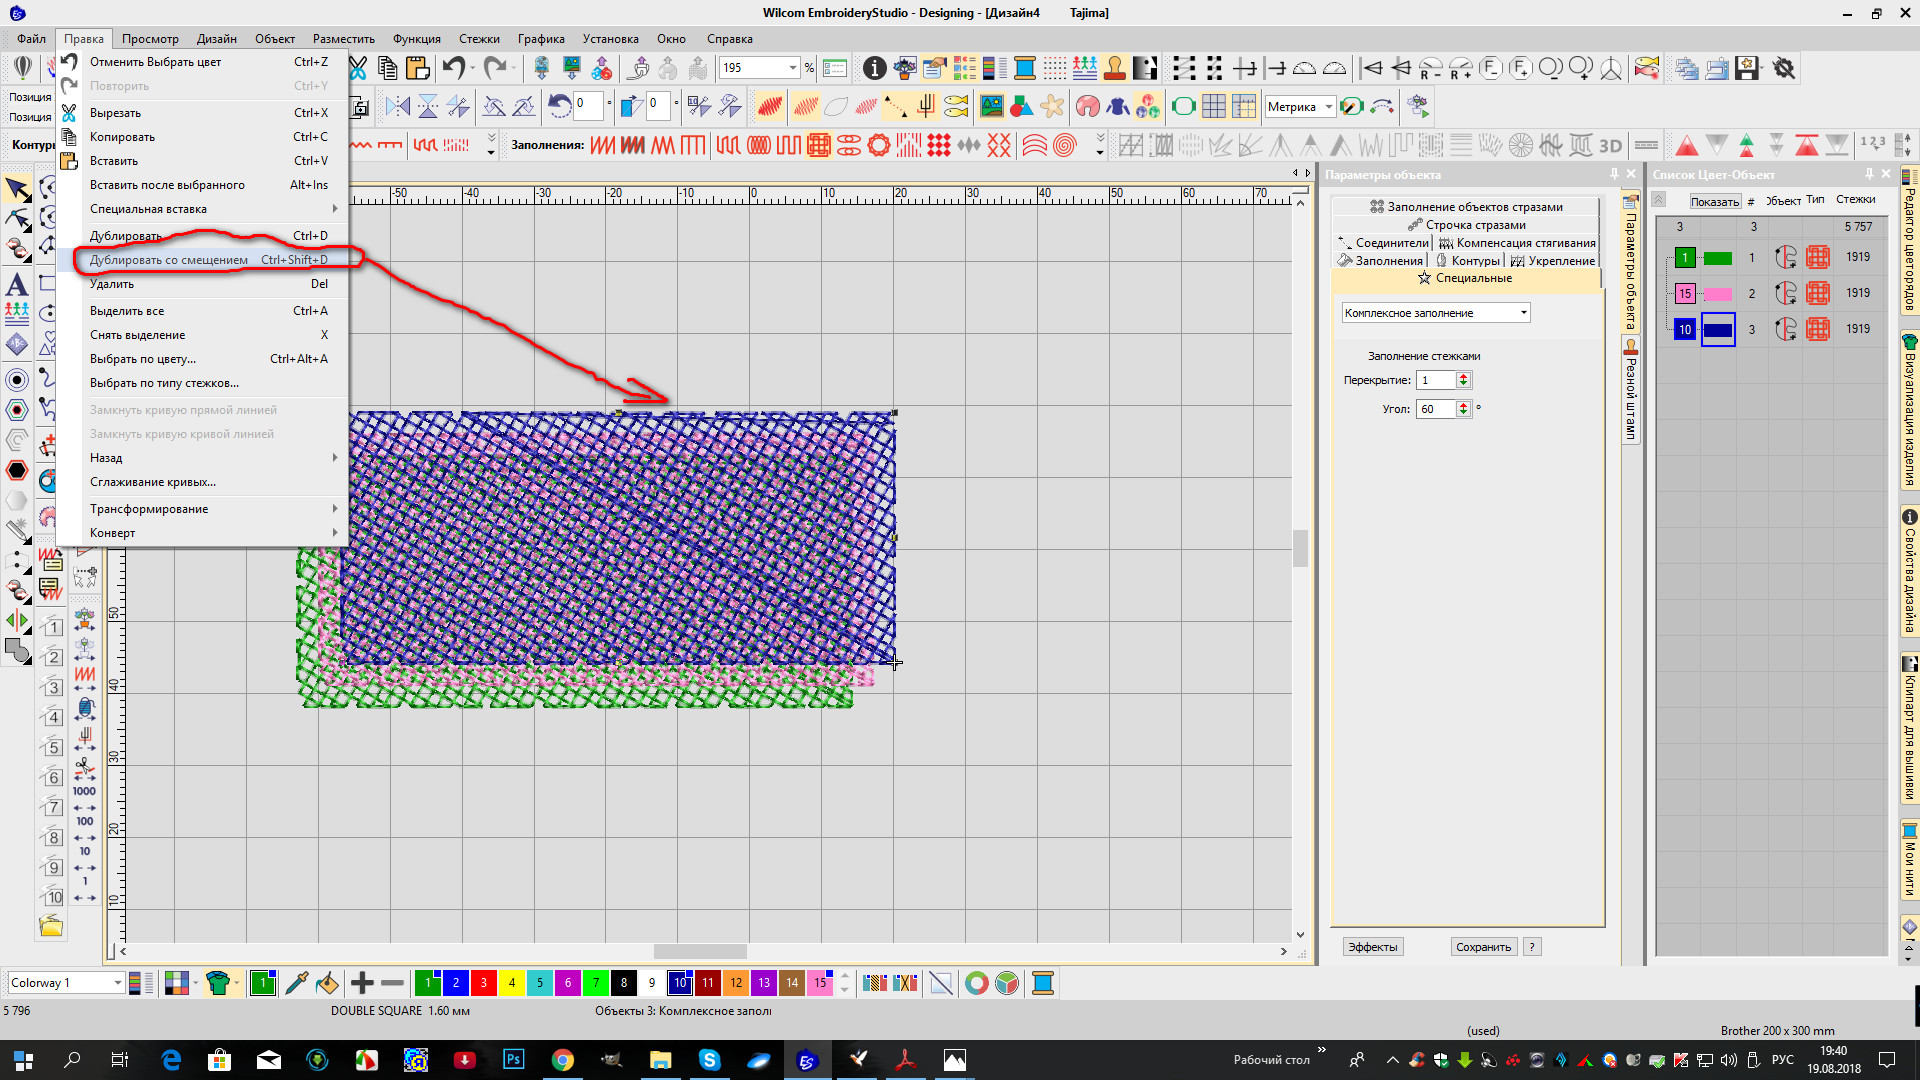Choose 'Дублировать со смещением' menu entry

pos(169,260)
